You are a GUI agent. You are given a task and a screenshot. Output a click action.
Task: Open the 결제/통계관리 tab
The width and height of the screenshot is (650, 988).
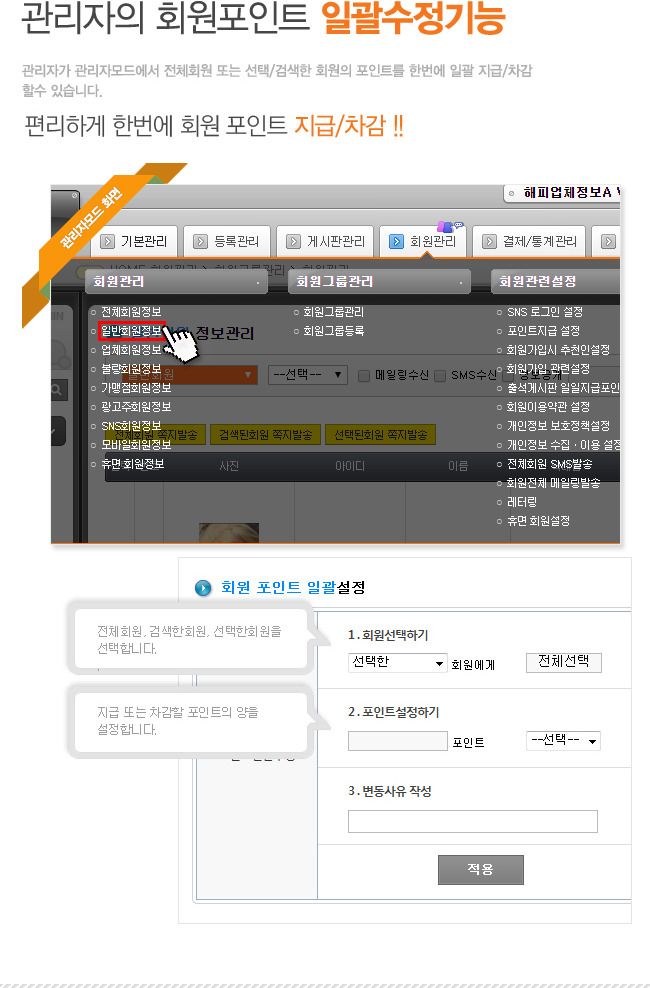(x=529, y=241)
